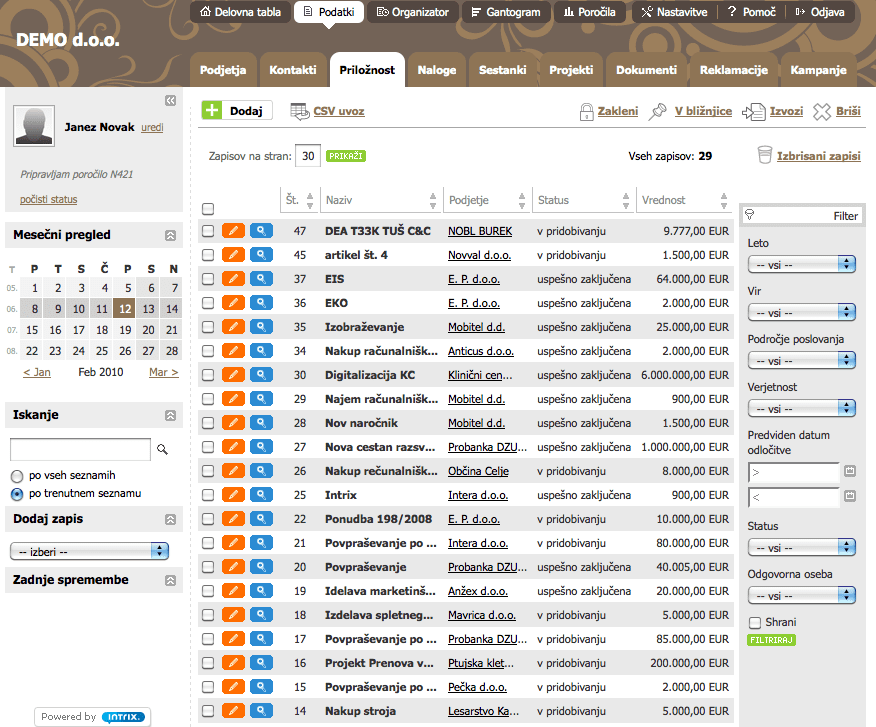The image size is (876, 727).
Task: Click the Zakleni padlock icon
Action: tap(586, 112)
